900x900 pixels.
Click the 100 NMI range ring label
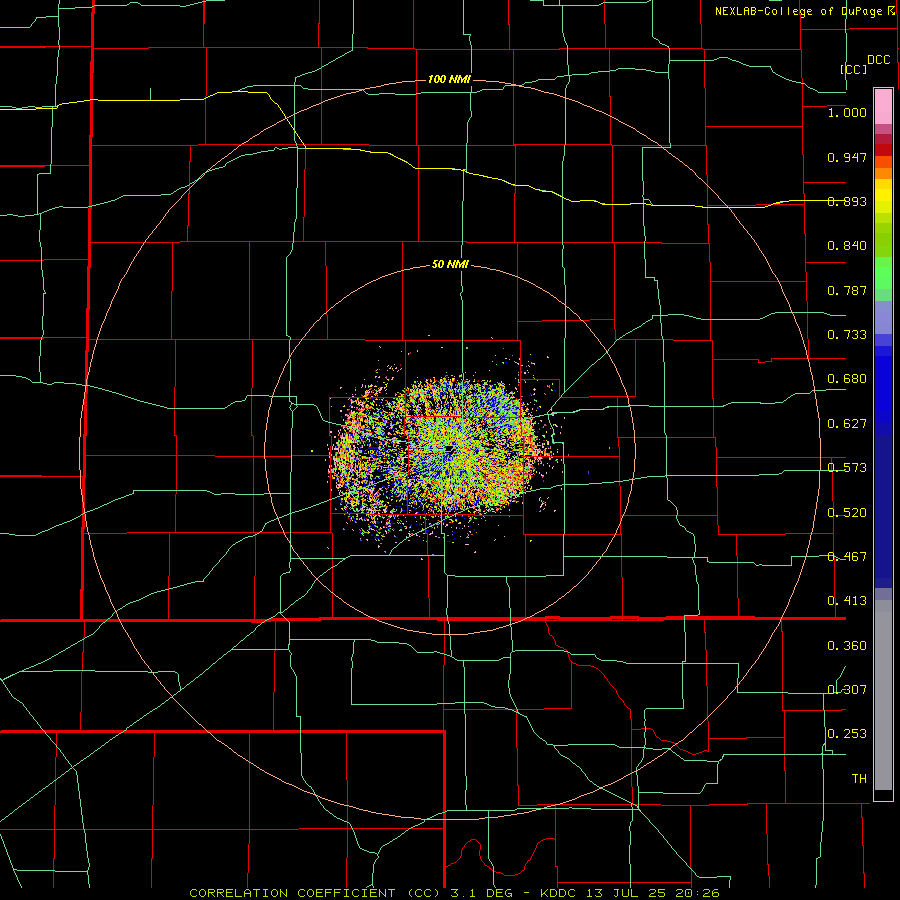tap(449, 79)
